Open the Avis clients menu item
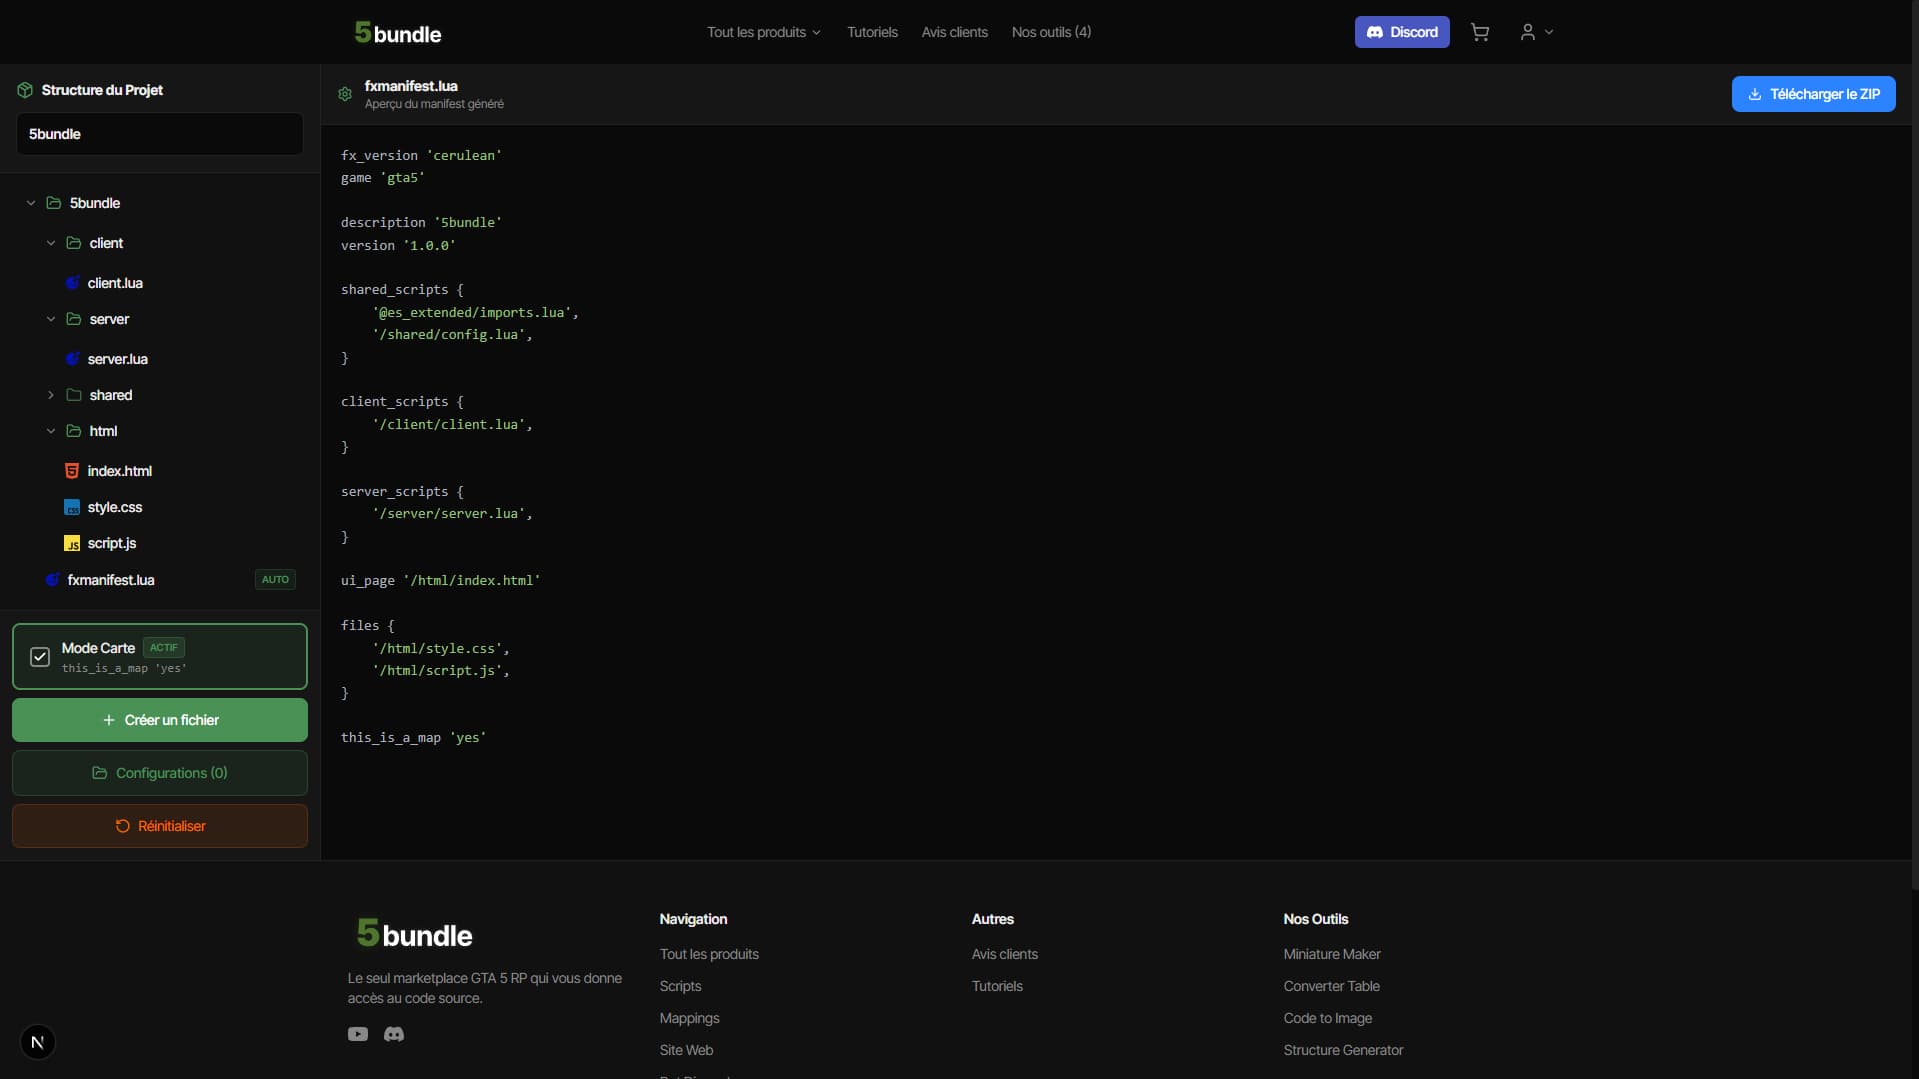The height and width of the screenshot is (1079, 1919). [954, 32]
